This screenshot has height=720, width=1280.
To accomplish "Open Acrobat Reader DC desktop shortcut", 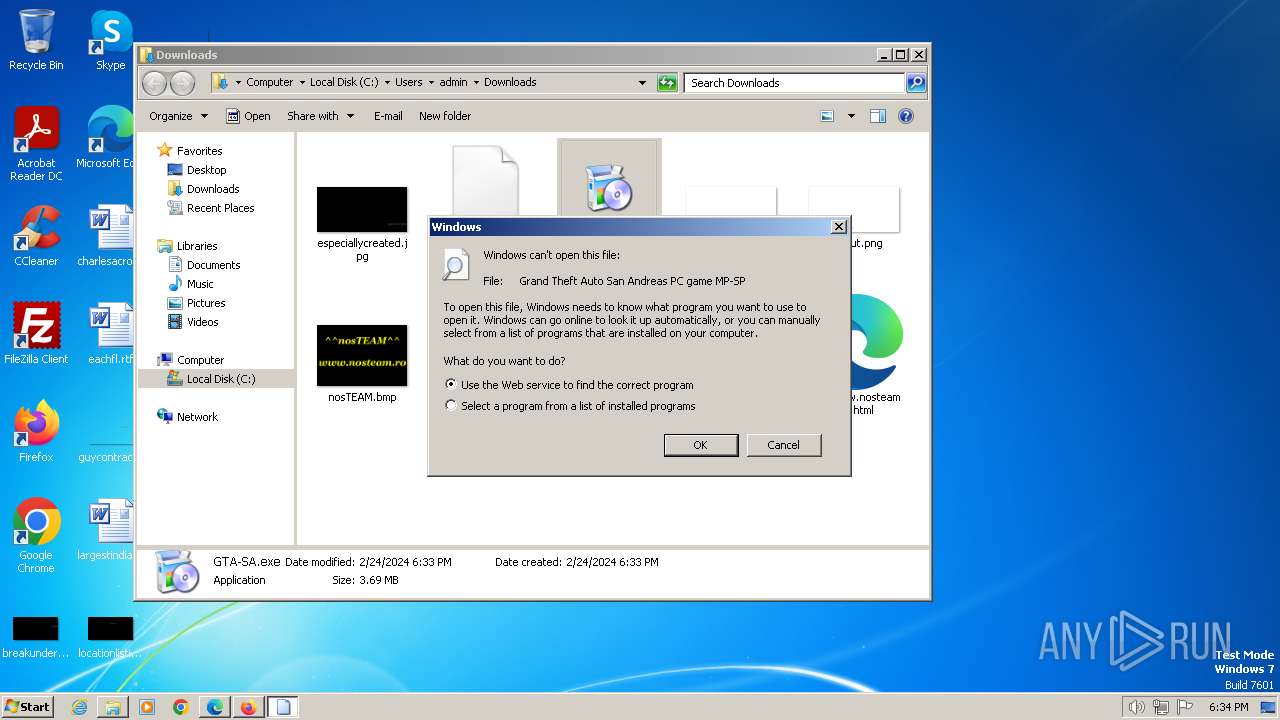I will point(36,145).
